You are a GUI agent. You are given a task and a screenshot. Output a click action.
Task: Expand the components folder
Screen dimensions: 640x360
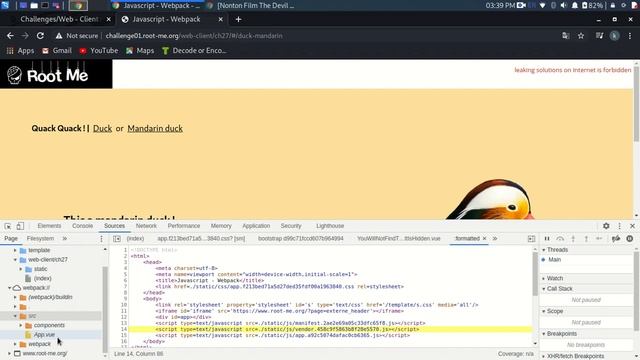pyautogui.click(x=21, y=325)
